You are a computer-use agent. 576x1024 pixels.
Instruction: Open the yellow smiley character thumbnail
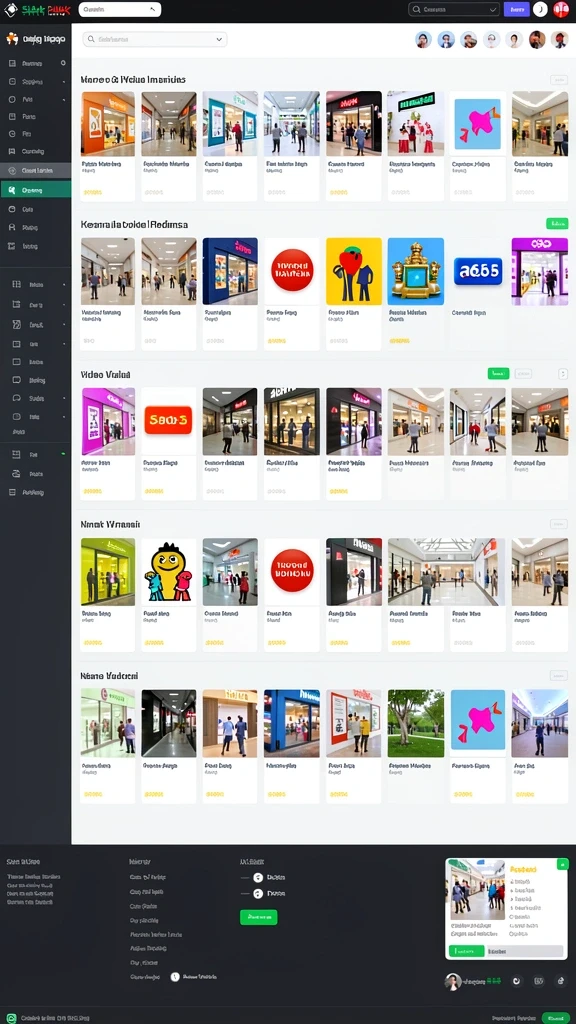[168, 571]
